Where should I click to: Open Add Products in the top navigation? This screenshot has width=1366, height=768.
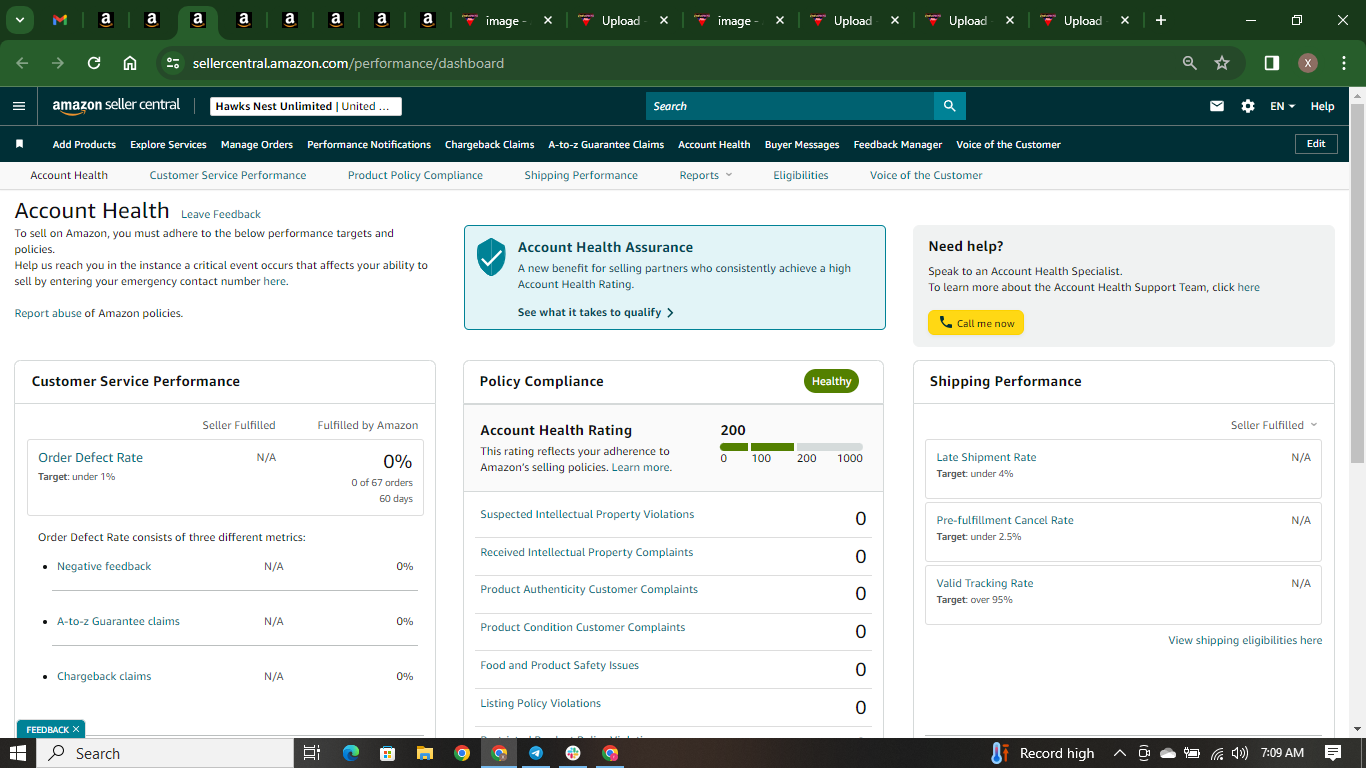click(x=84, y=144)
